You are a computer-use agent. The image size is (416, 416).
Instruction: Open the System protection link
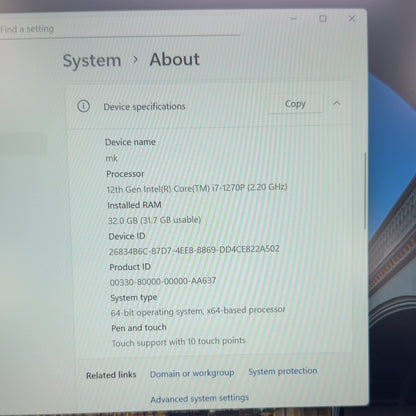tap(283, 371)
